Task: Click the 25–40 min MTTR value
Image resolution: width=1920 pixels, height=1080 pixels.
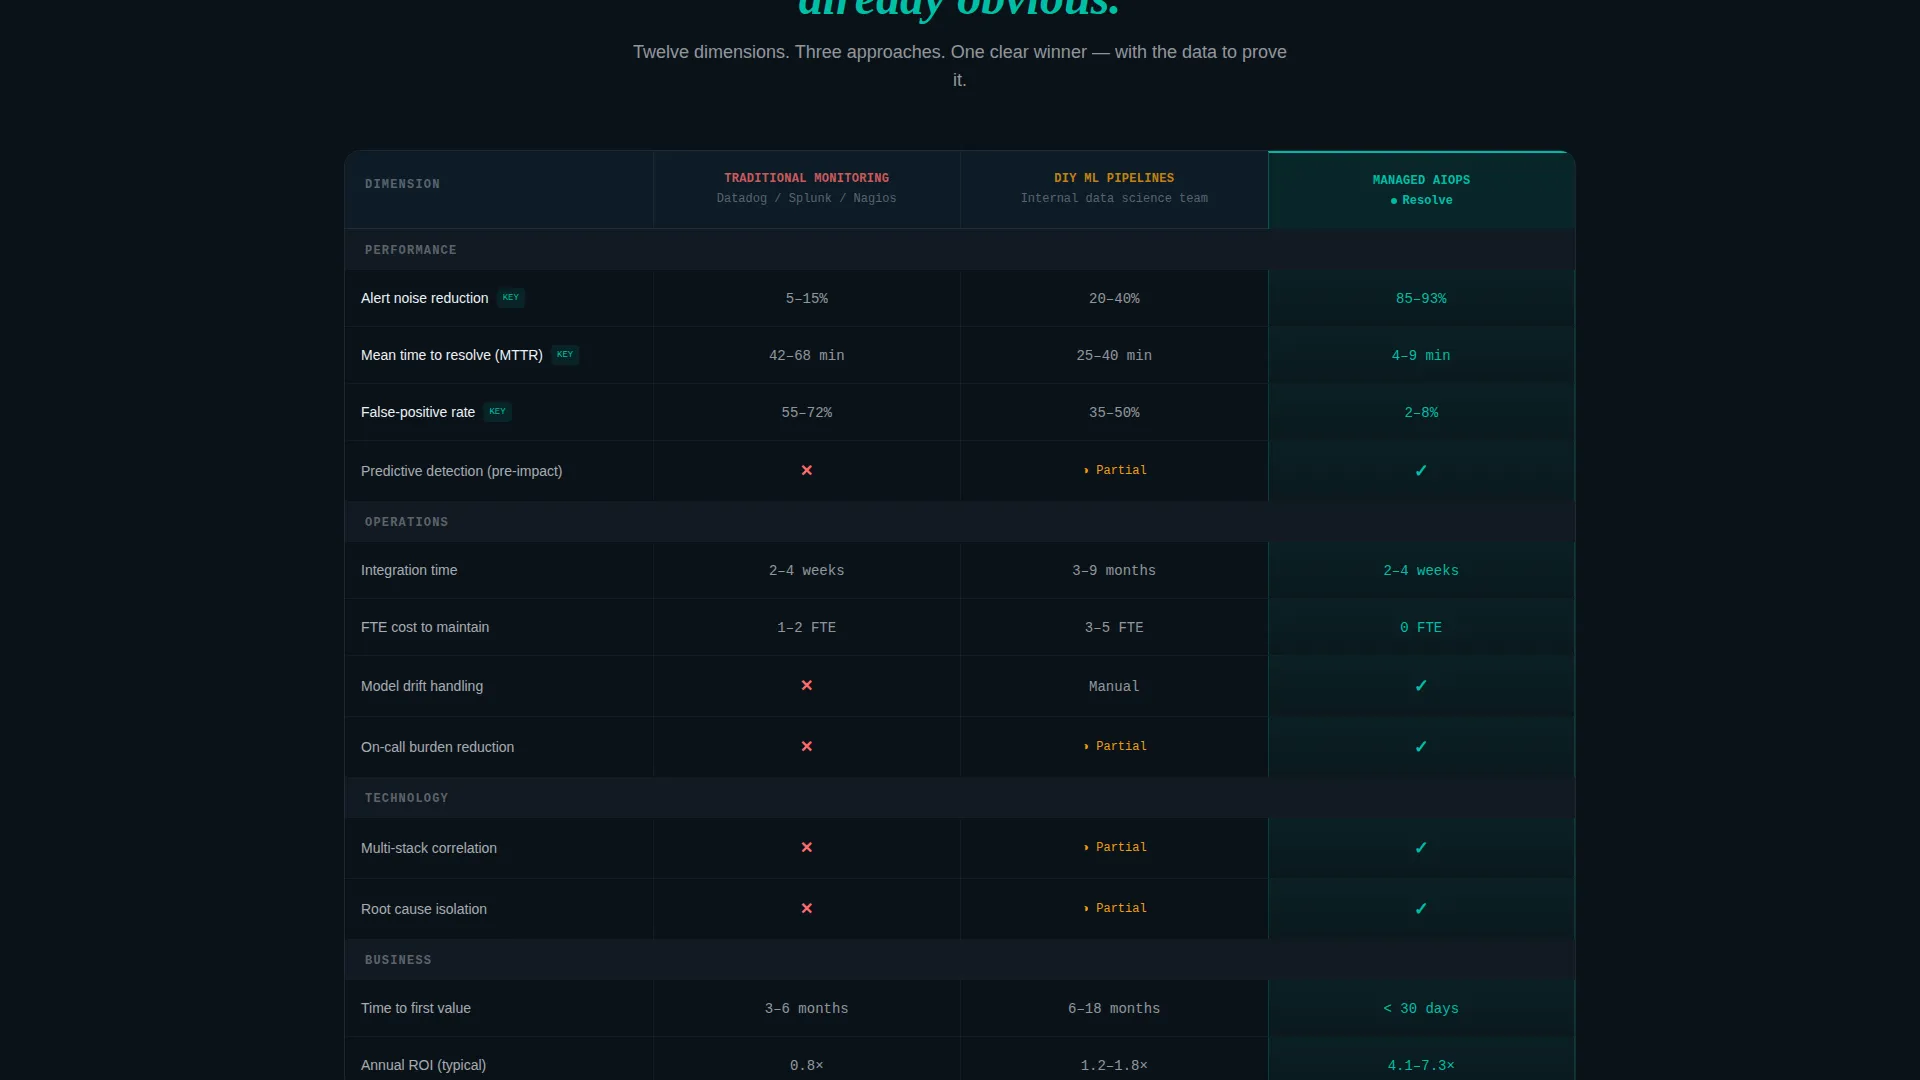Action: point(1114,355)
